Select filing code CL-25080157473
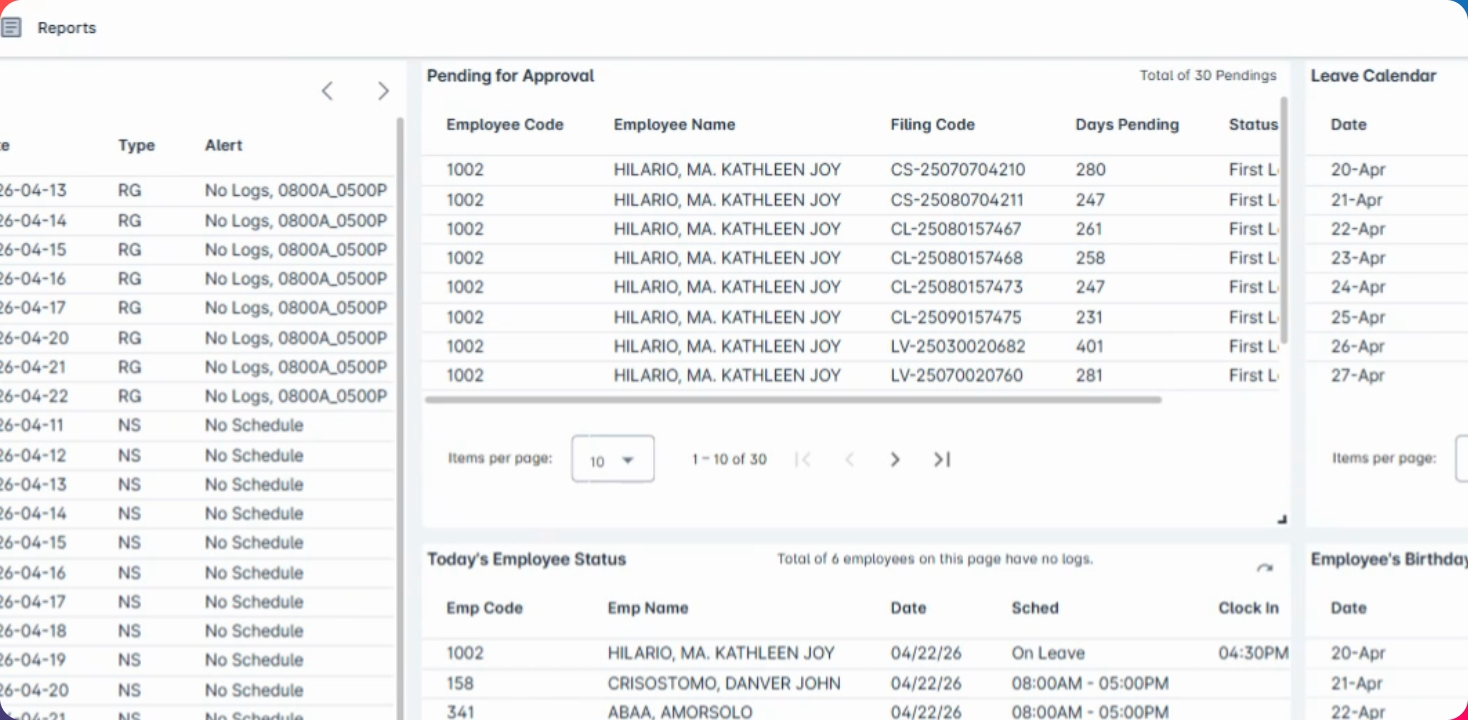Screen dimensions: 1468x720 point(957,287)
